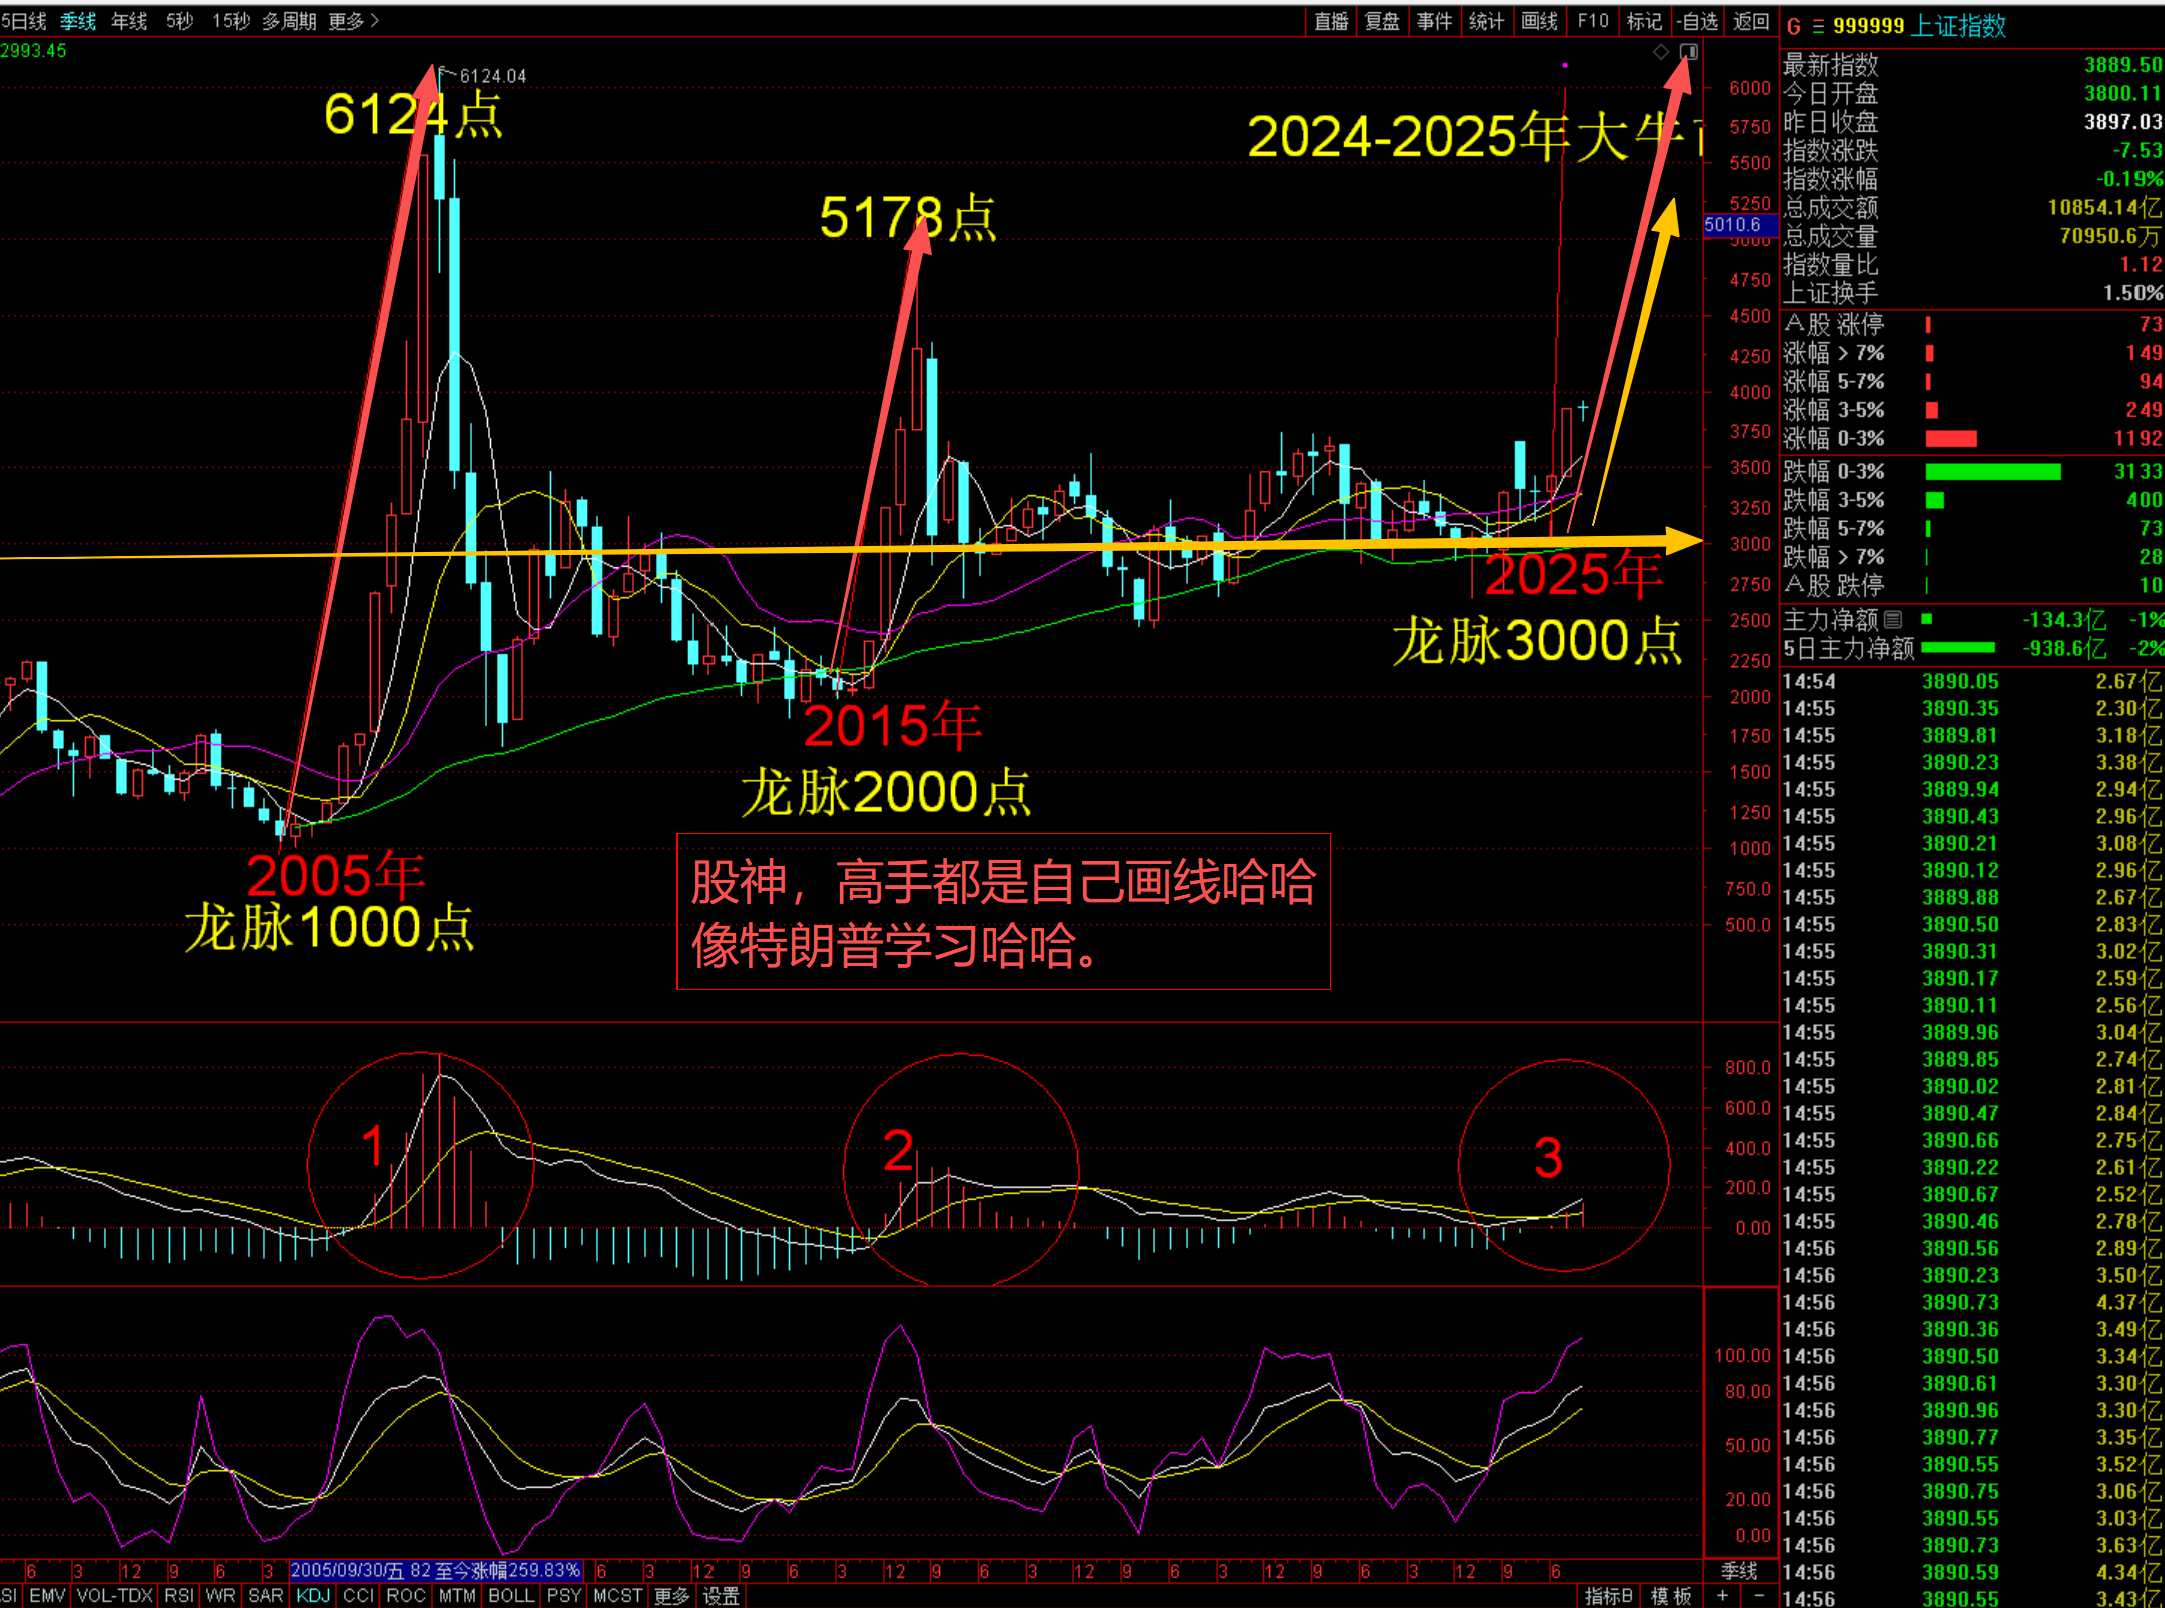Toggle the 标记 mark button
This screenshot has width=2165, height=1608.
pos(1644,21)
